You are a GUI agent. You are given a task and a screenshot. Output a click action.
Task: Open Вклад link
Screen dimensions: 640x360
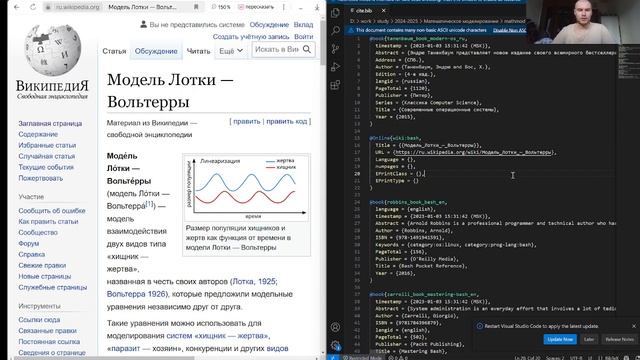[303, 24]
